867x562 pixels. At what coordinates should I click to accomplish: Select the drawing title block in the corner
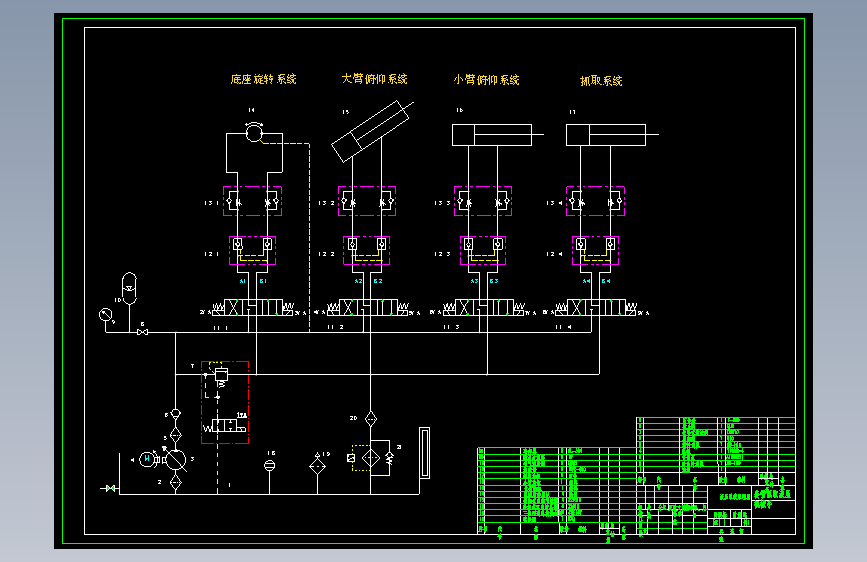coord(715,510)
